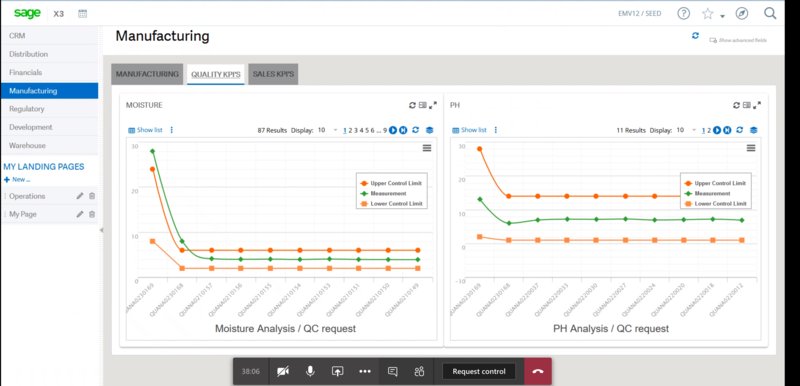This screenshot has height=386, width=800.
Task: Go to next MOISTURE results page
Action: (x=393, y=130)
